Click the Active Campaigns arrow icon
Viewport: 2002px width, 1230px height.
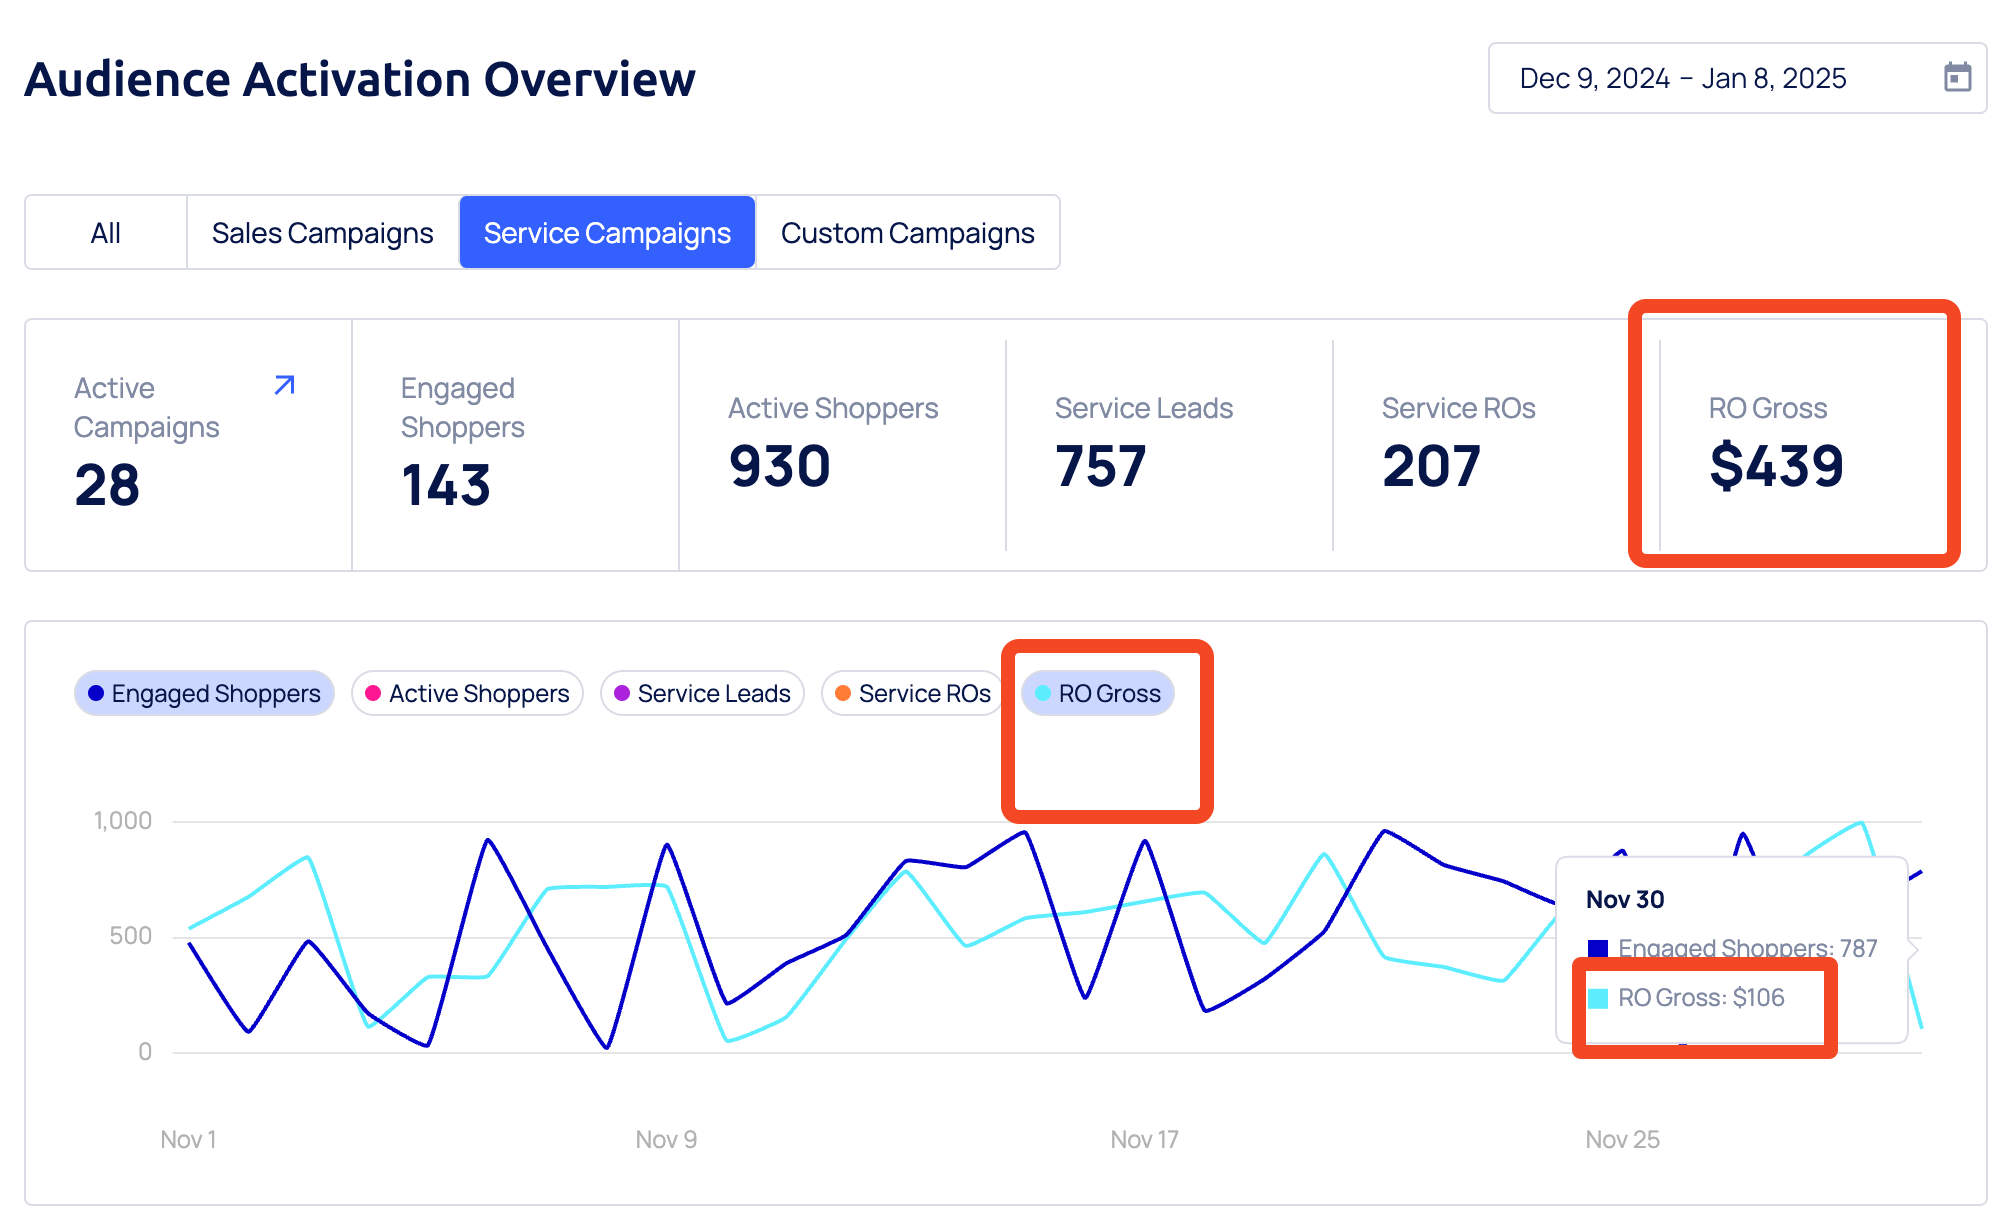coord(285,385)
